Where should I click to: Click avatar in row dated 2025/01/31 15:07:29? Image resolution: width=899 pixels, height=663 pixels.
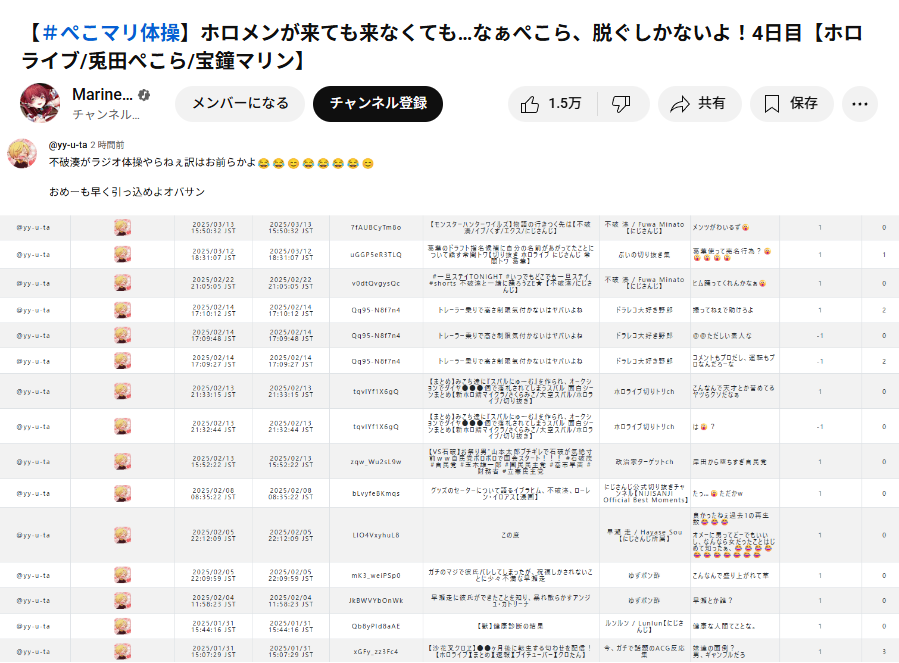point(122,652)
